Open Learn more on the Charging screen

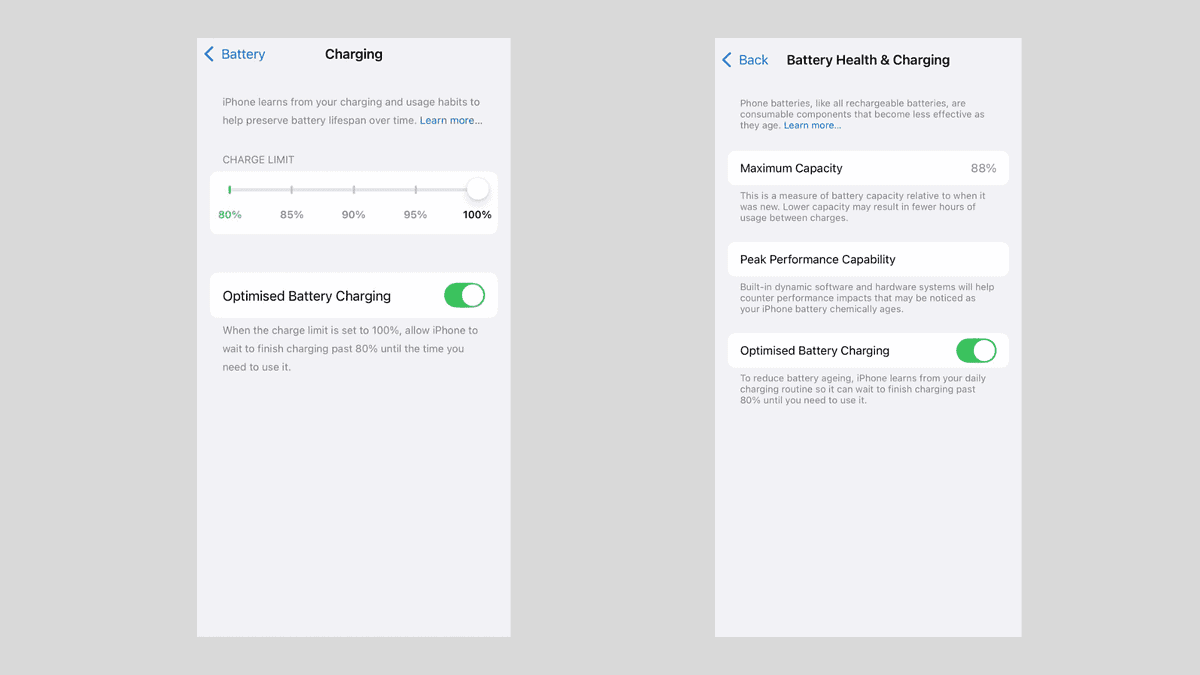[x=450, y=119]
